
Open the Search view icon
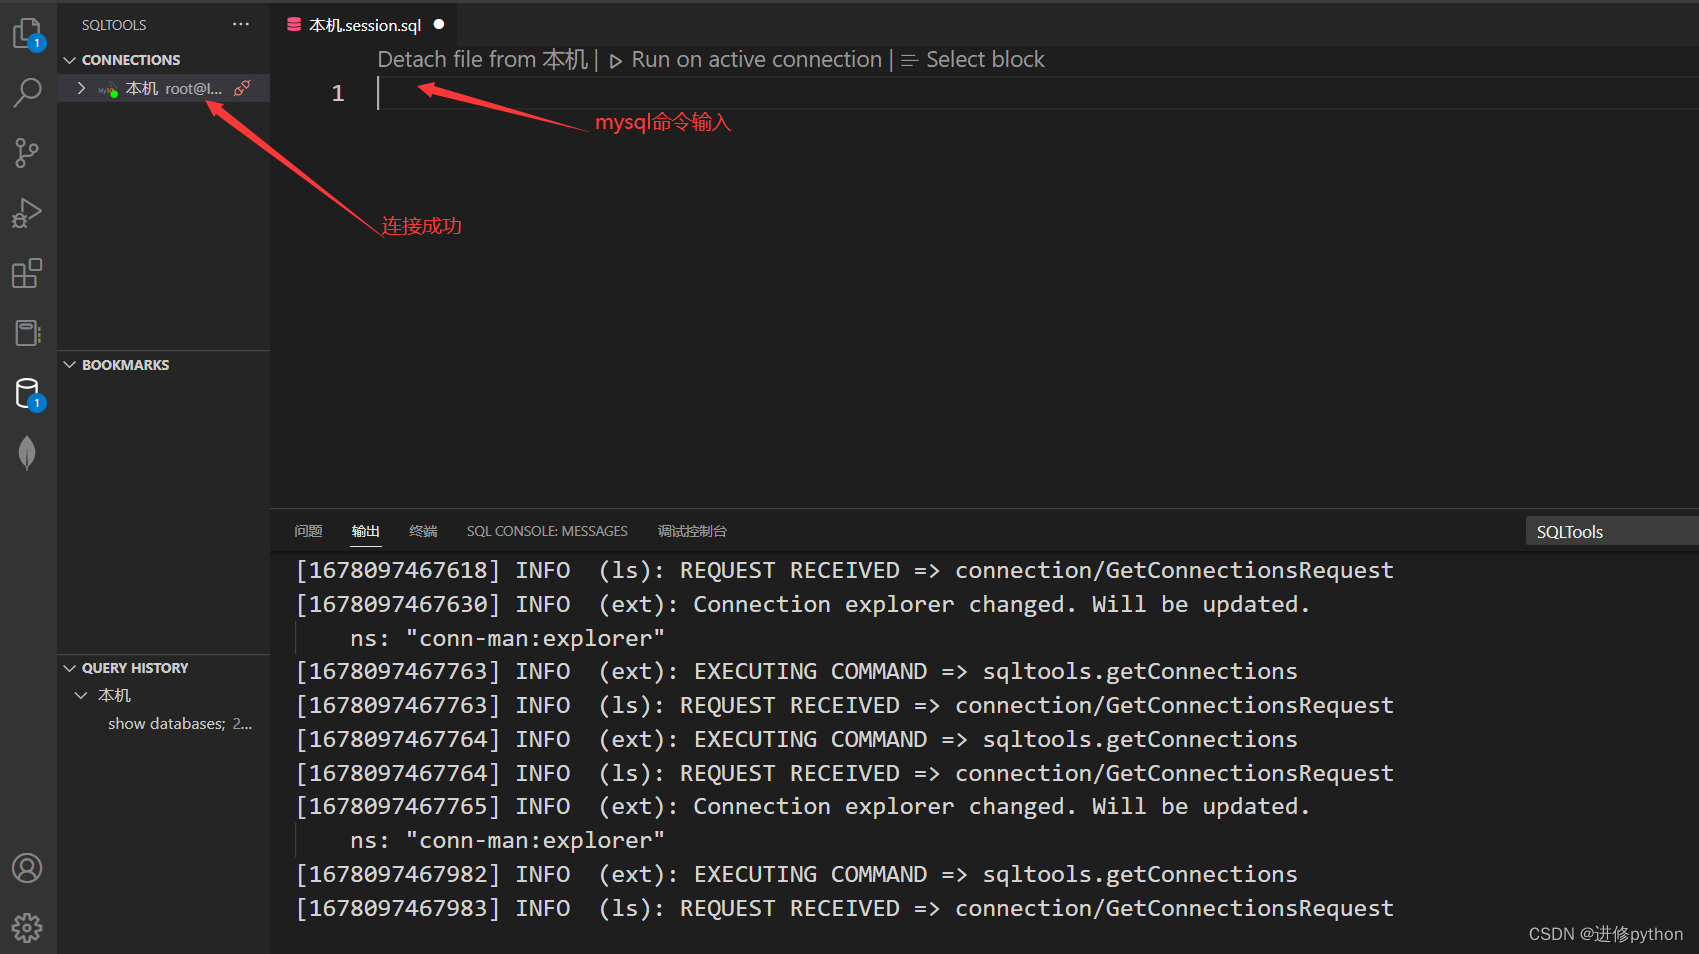tap(27, 93)
